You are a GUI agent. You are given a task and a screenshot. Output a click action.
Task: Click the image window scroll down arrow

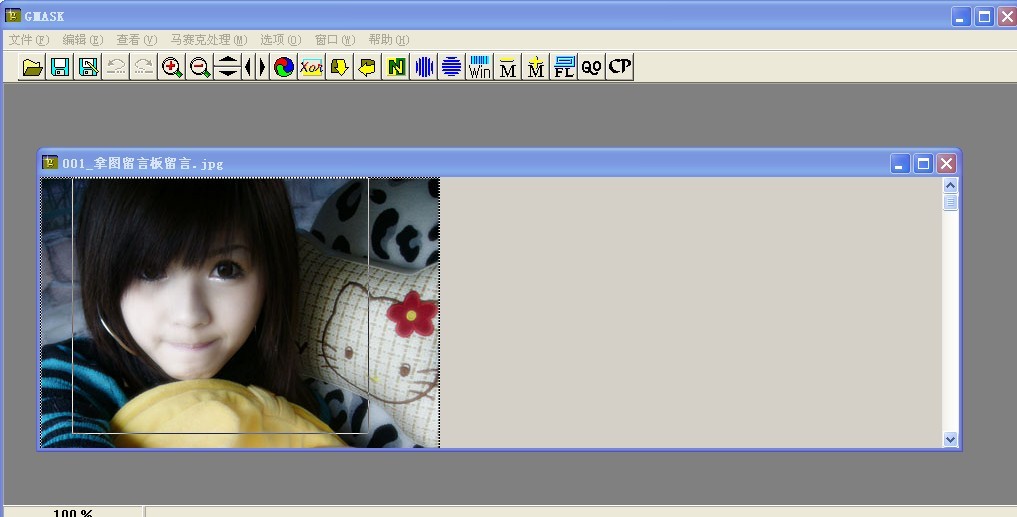950,439
